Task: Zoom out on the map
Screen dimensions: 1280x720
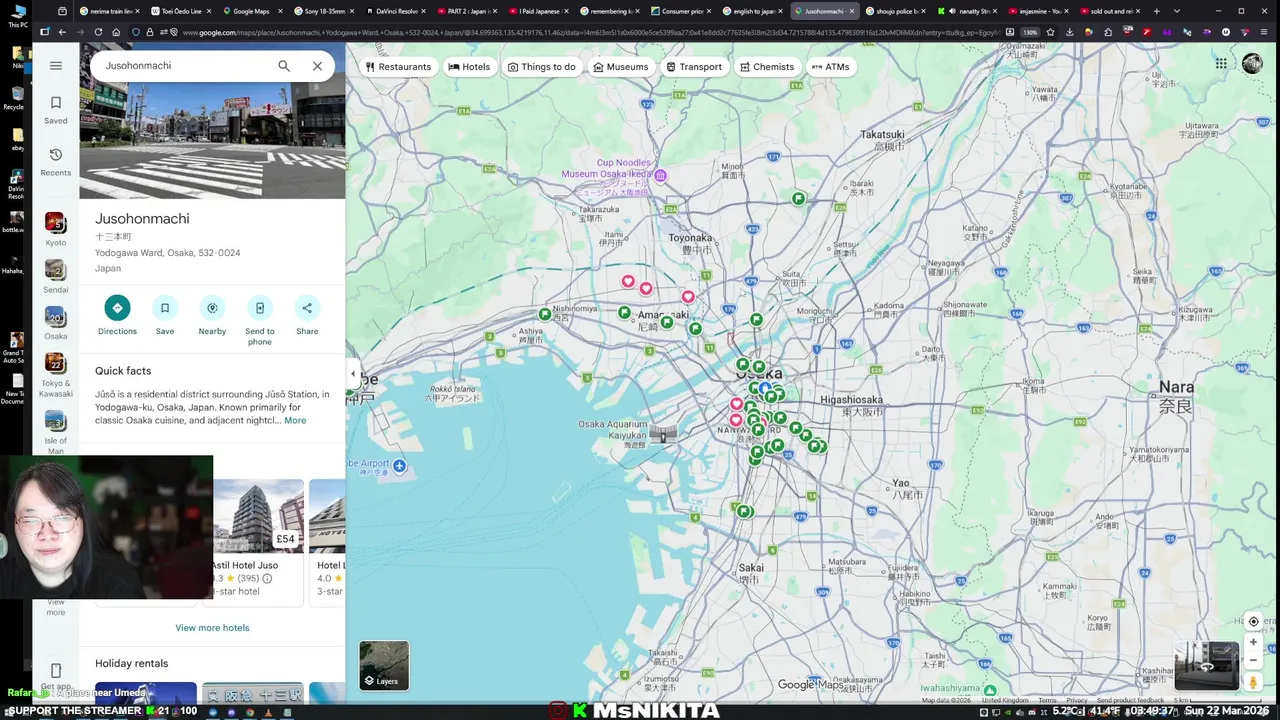Action: pyautogui.click(x=1253, y=660)
